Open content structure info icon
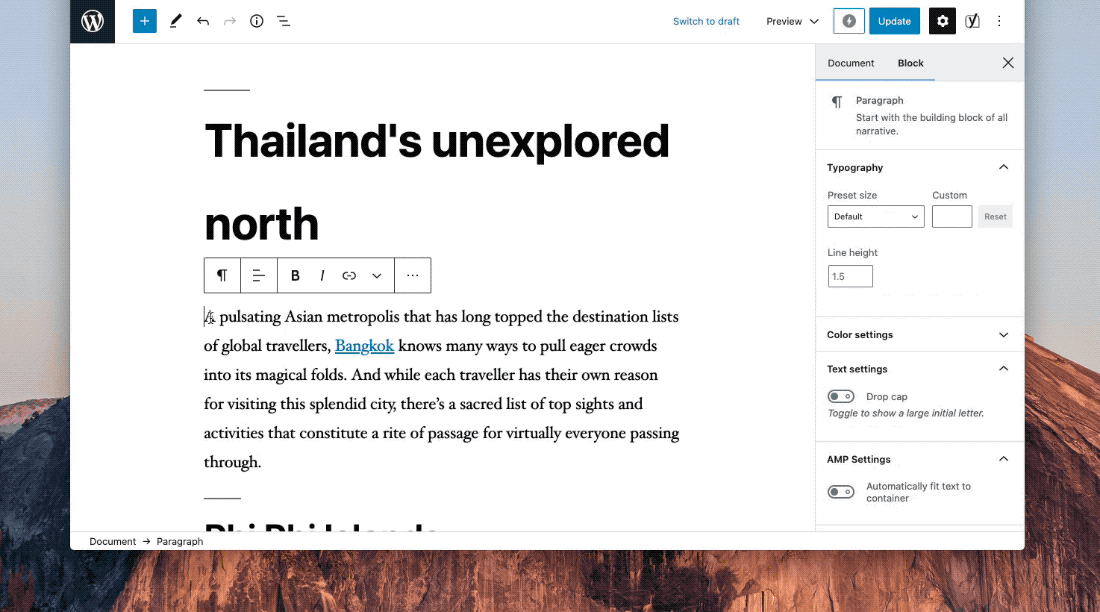This screenshot has height=612, width=1100. (x=257, y=21)
